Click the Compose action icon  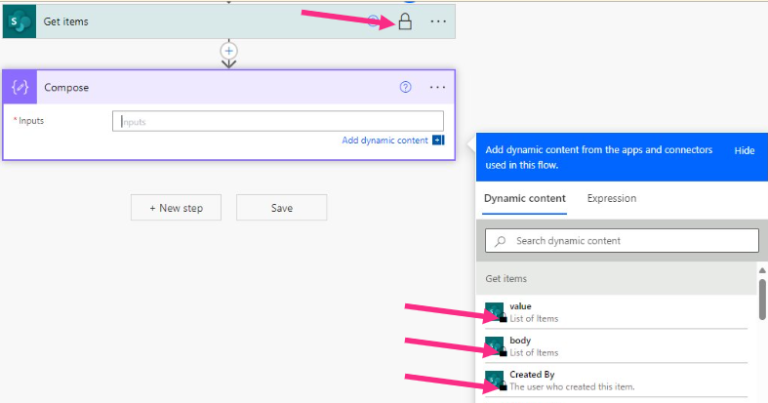(19, 87)
